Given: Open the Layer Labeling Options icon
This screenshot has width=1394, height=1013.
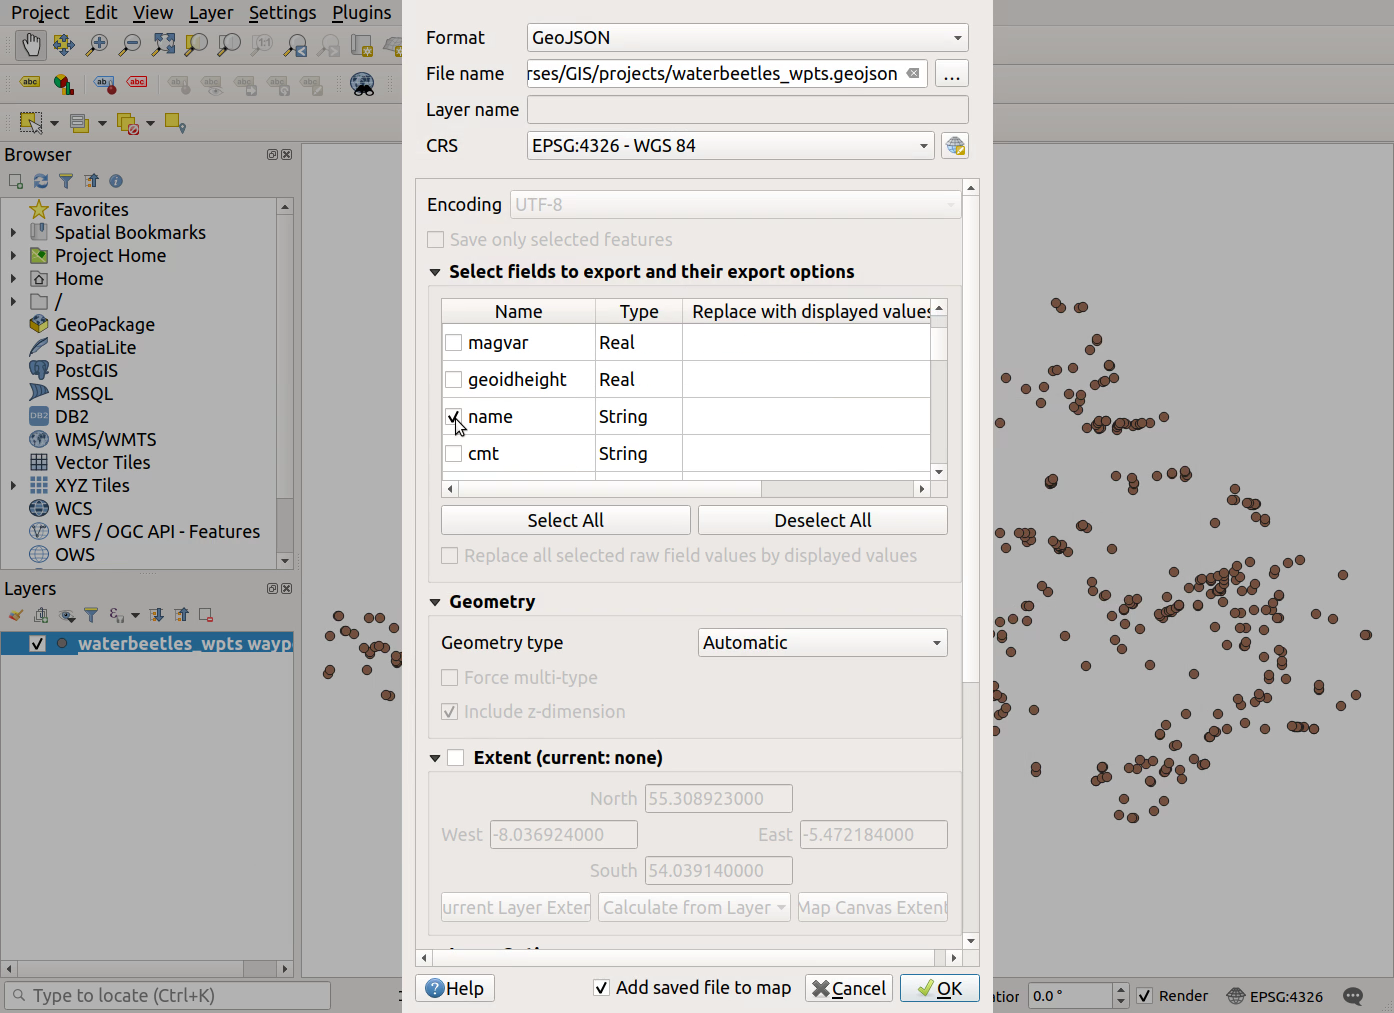Looking at the screenshot, I should [x=31, y=84].
